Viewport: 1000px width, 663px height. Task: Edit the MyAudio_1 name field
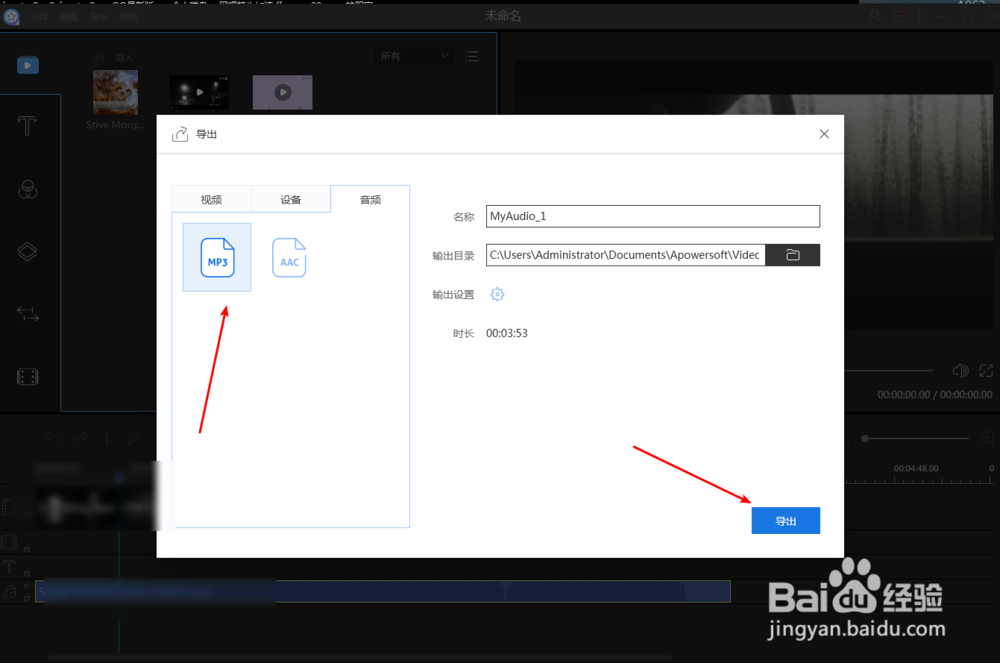pos(652,216)
